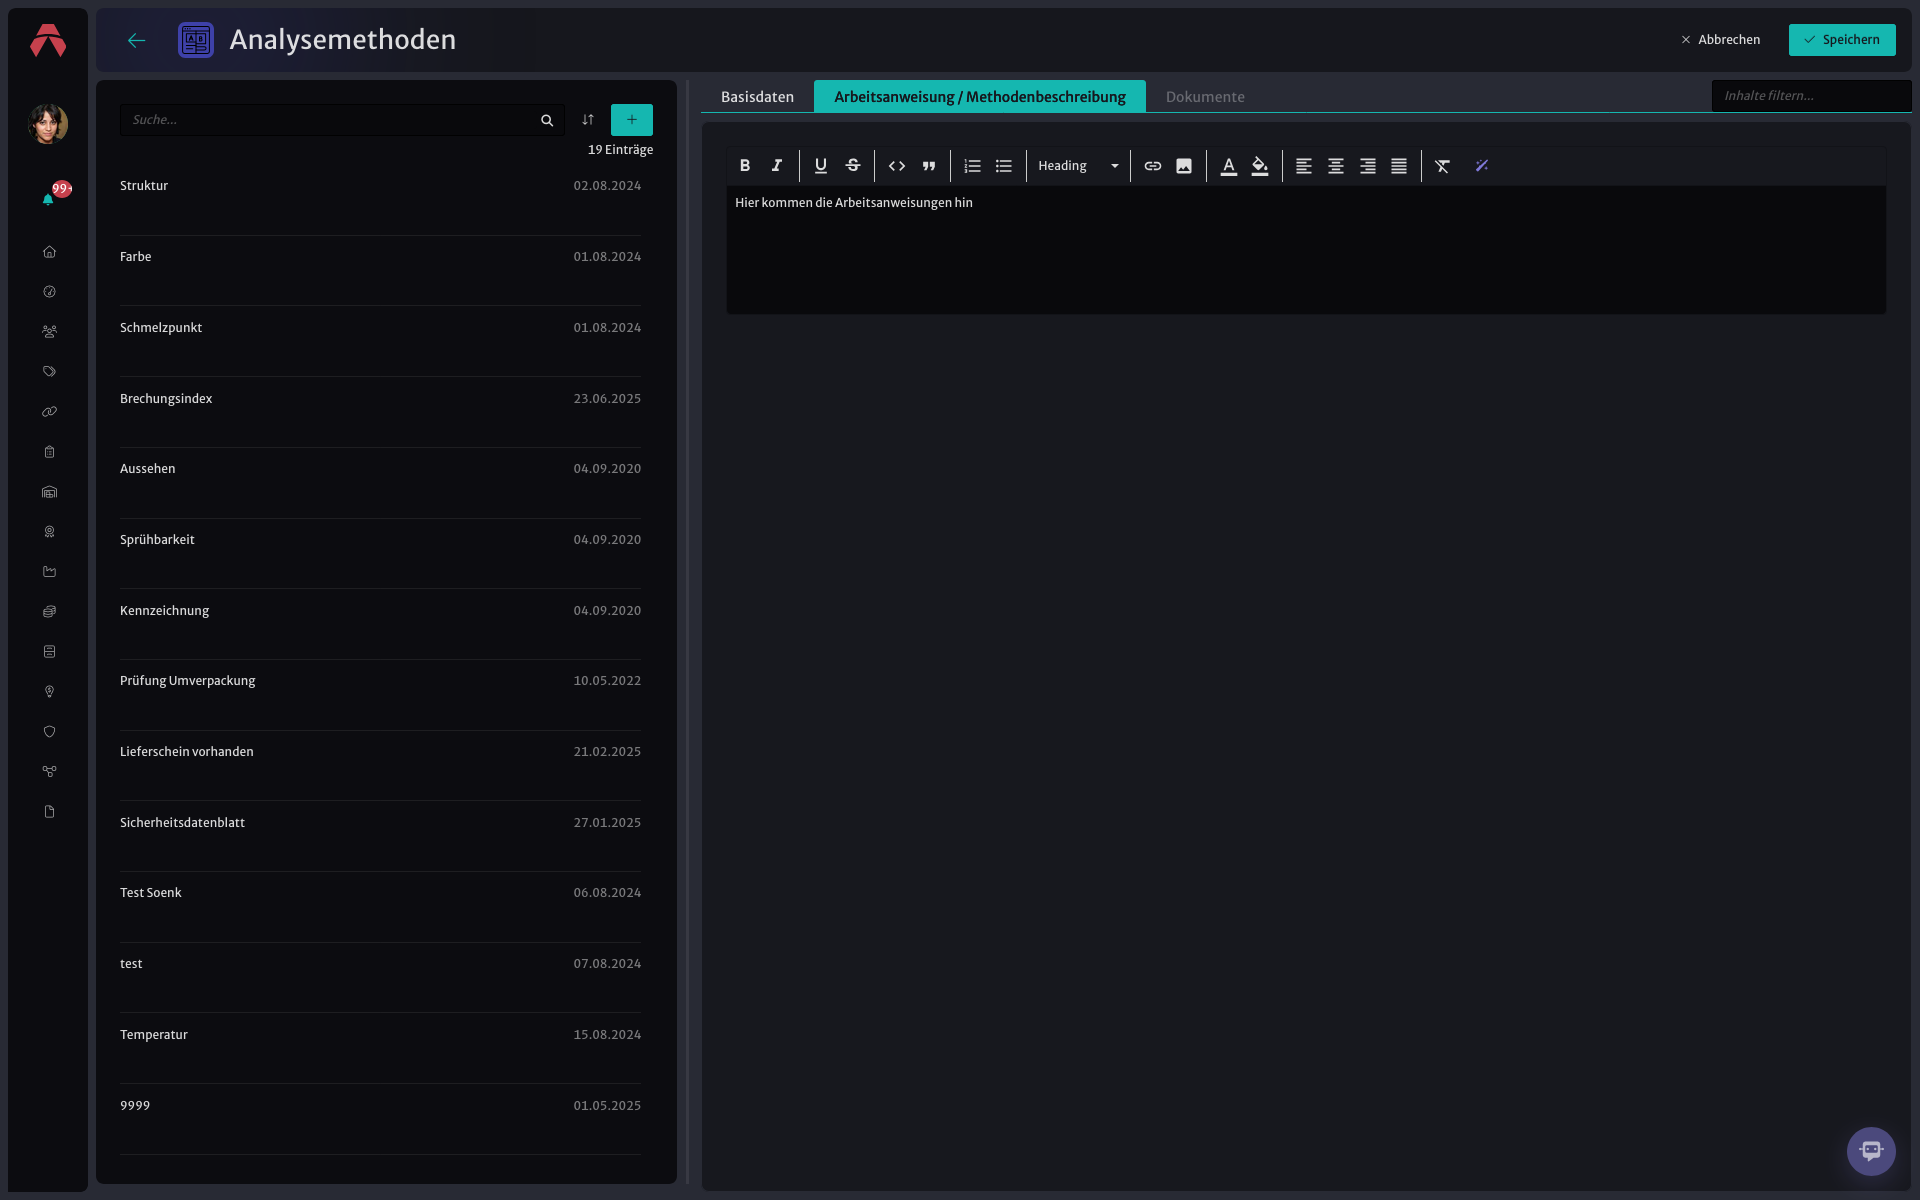
Task: Create a bulleted list
Action: coord(1004,166)
